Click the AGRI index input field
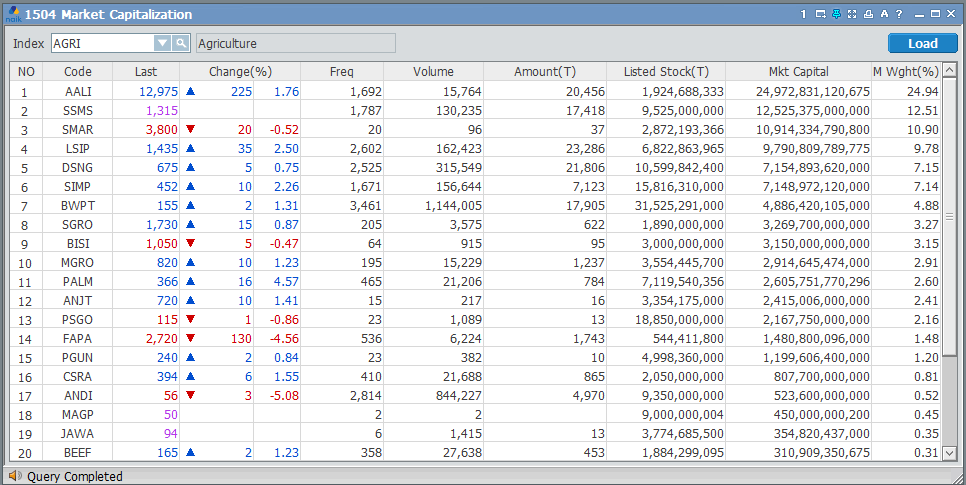The width and height of the screenshot is (966, 485). click(101, 43)
